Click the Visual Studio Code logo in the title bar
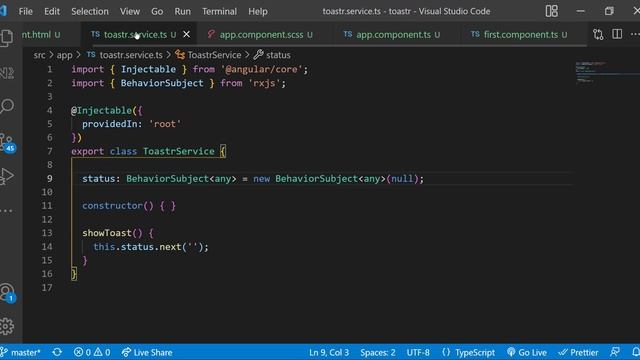This screenshot has width=640, height=360. 3,11
